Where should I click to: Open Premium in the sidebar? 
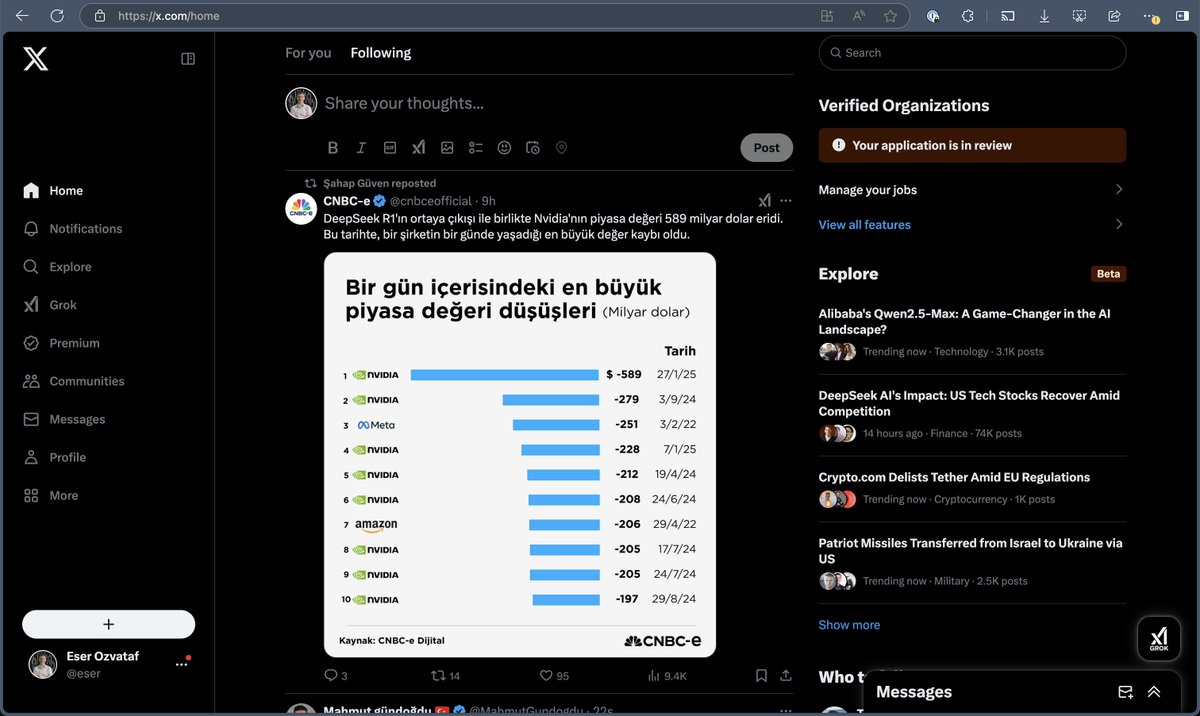tap(61, 343)
